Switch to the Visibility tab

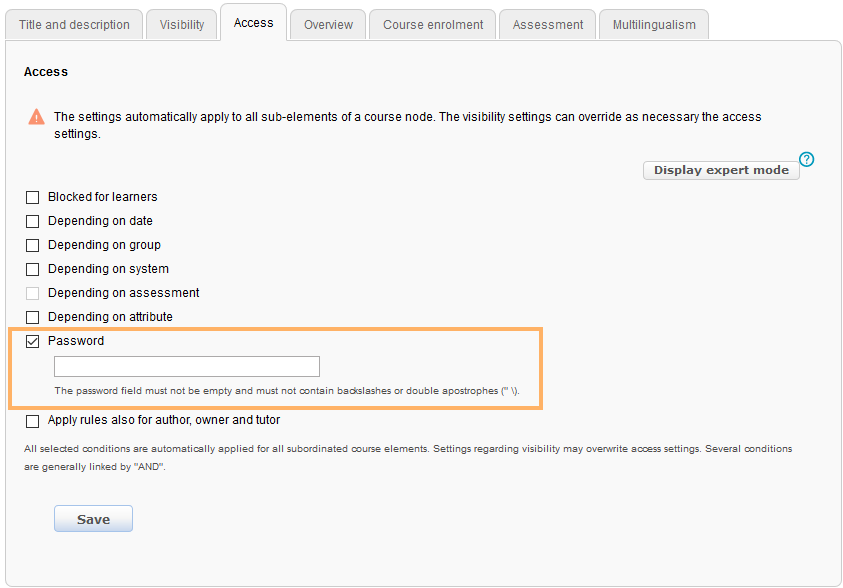click(181, 25)
